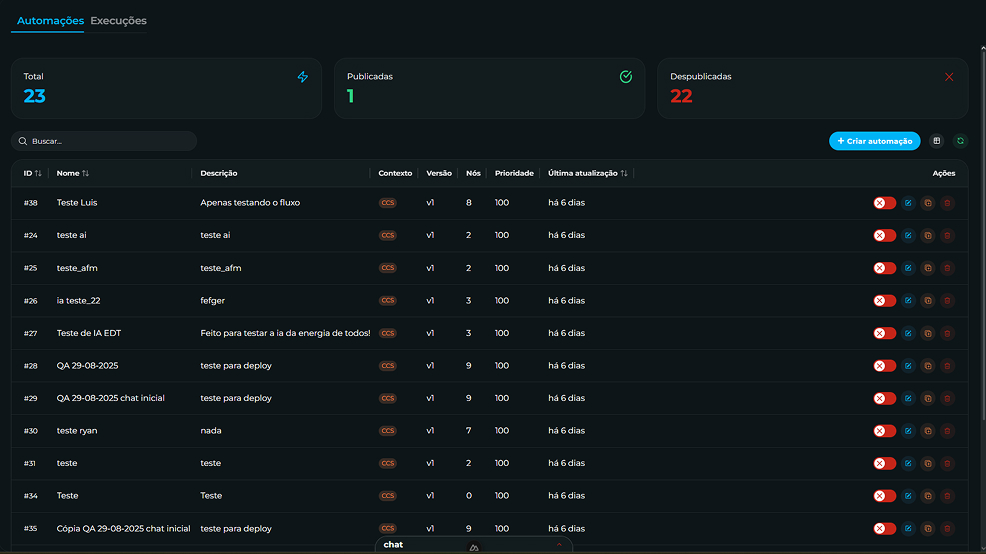Image resolution: width=986 pixels, height=554 pixels.
Task: Click the page vertical scrollbar
Action: click(x=983, y=236)
